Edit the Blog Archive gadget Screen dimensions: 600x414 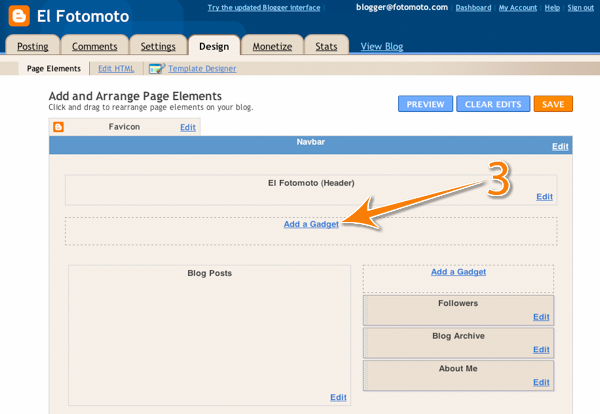541,349
